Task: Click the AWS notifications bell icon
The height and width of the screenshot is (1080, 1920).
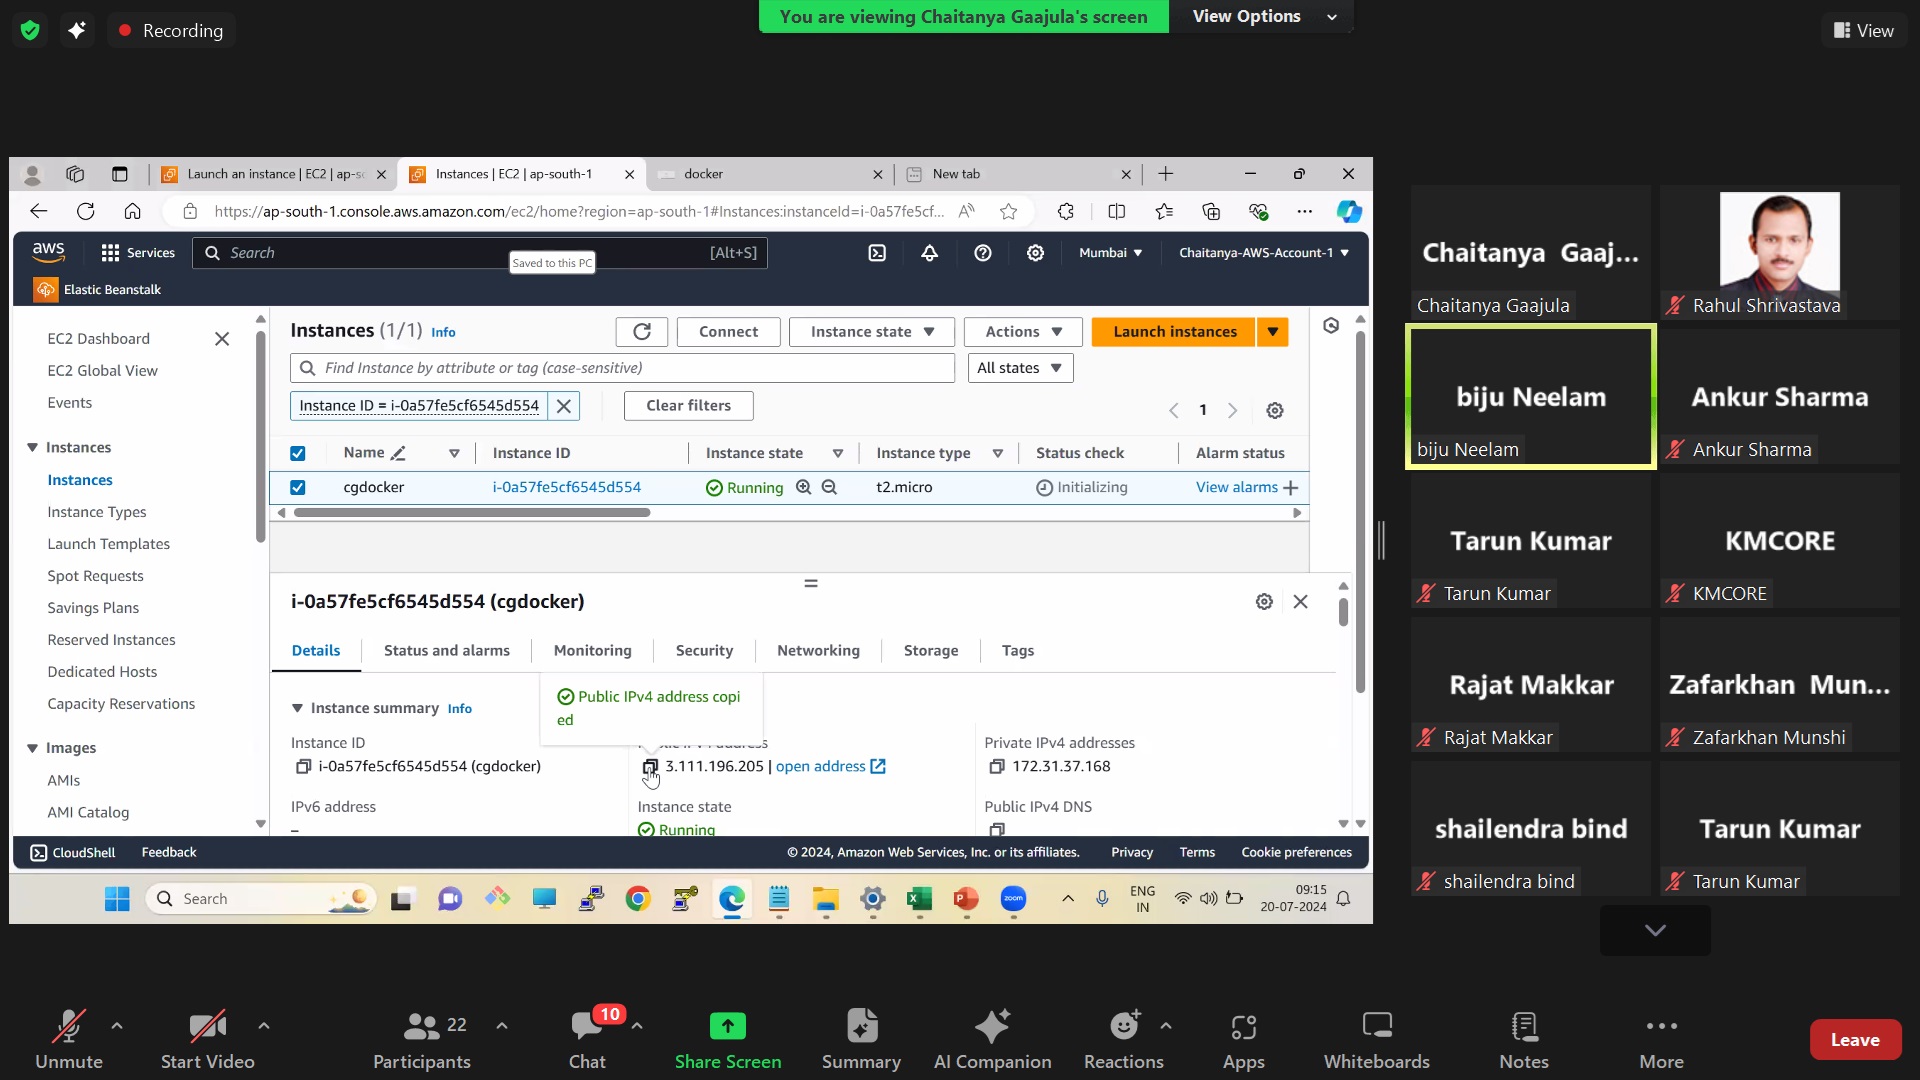Action: pos(929,253)
